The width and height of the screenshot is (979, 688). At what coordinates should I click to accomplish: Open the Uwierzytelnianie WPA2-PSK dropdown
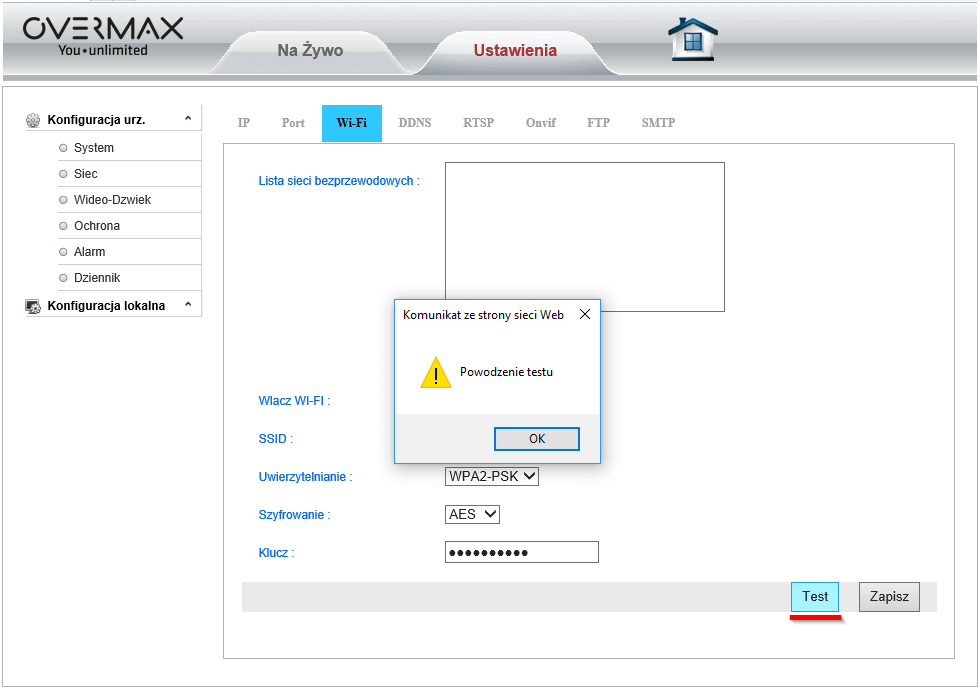pos(491,477)
